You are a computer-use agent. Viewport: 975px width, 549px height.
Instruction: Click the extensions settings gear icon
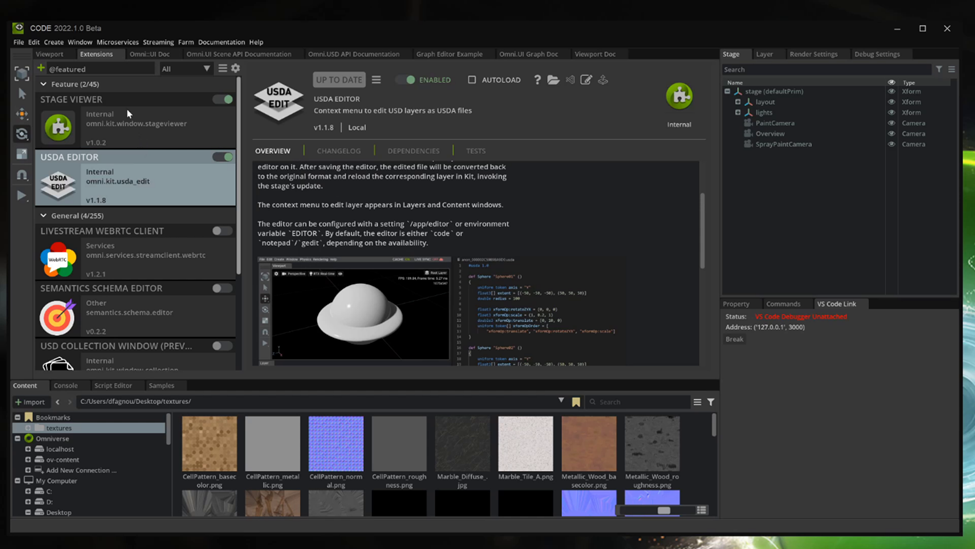236,69
